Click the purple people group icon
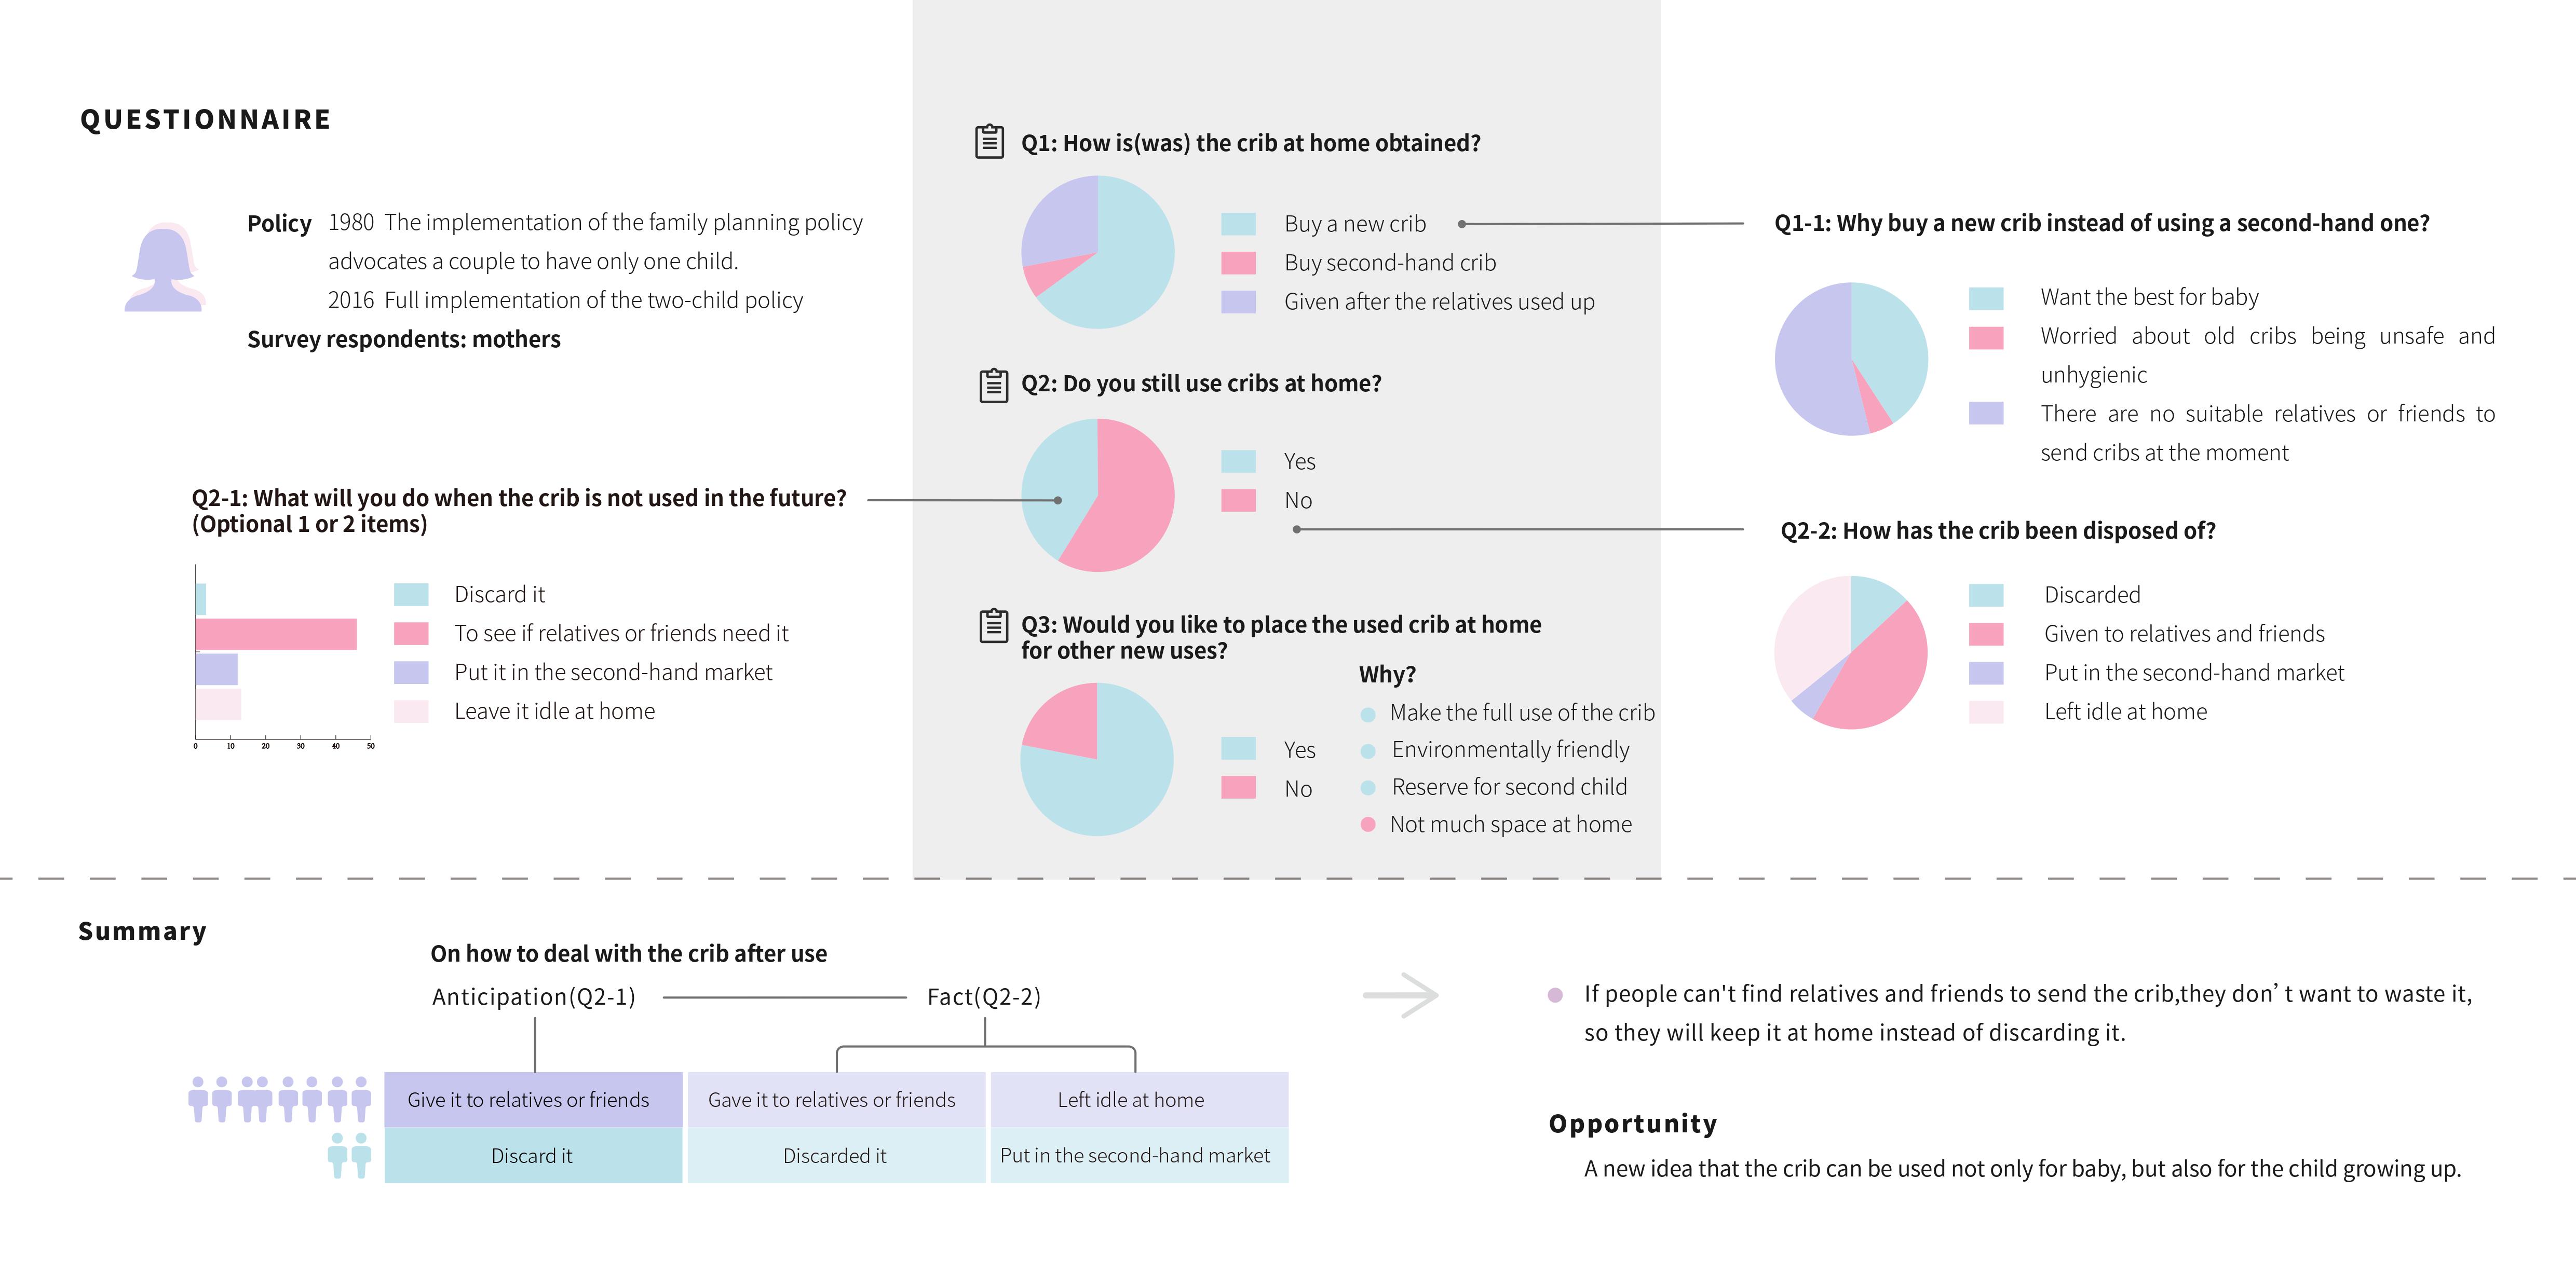Viewport: 2576px width, 1287px height. pyautogui.click(x=279, y=1099)
